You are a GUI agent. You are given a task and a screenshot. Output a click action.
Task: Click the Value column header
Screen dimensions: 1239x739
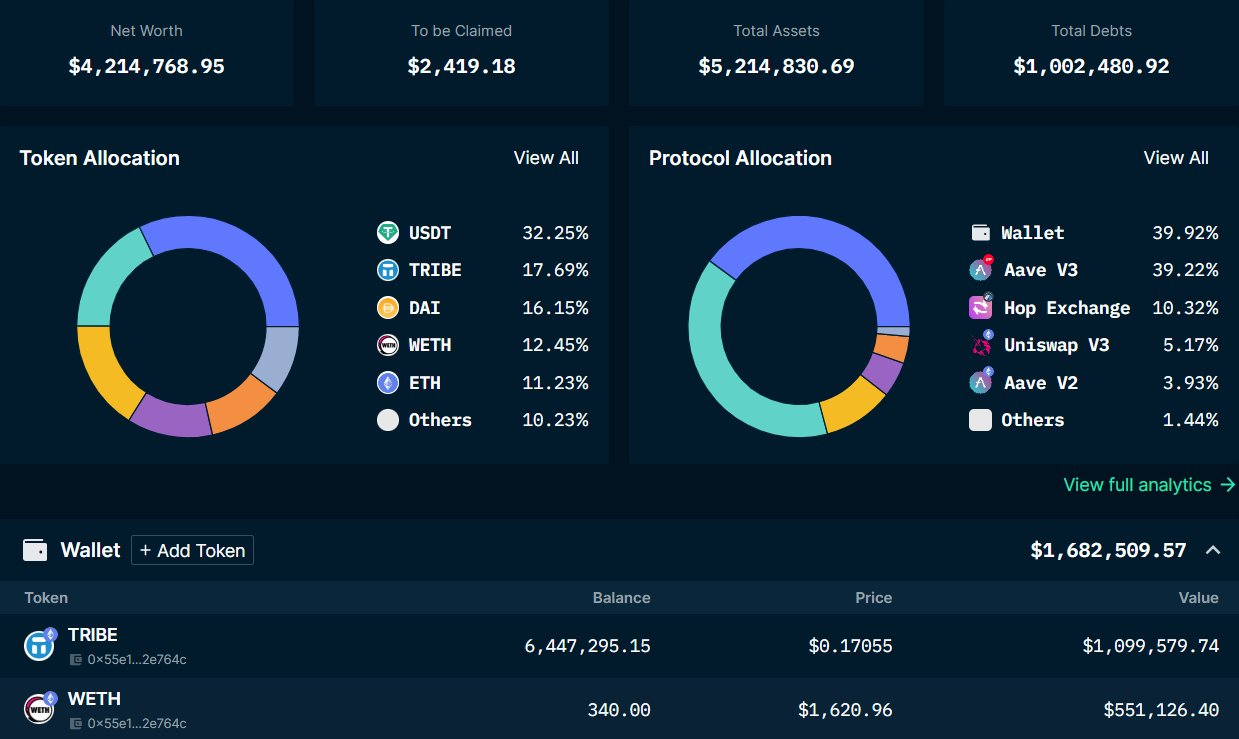1198,598
